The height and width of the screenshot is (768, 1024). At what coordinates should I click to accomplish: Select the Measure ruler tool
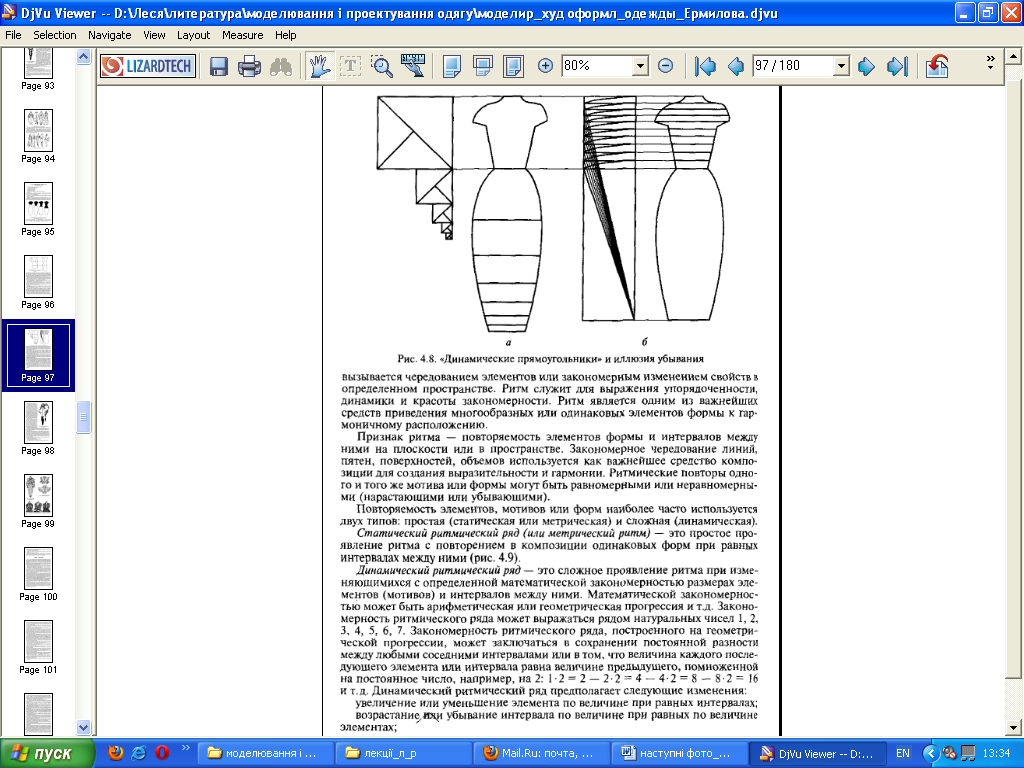point(413,66)
